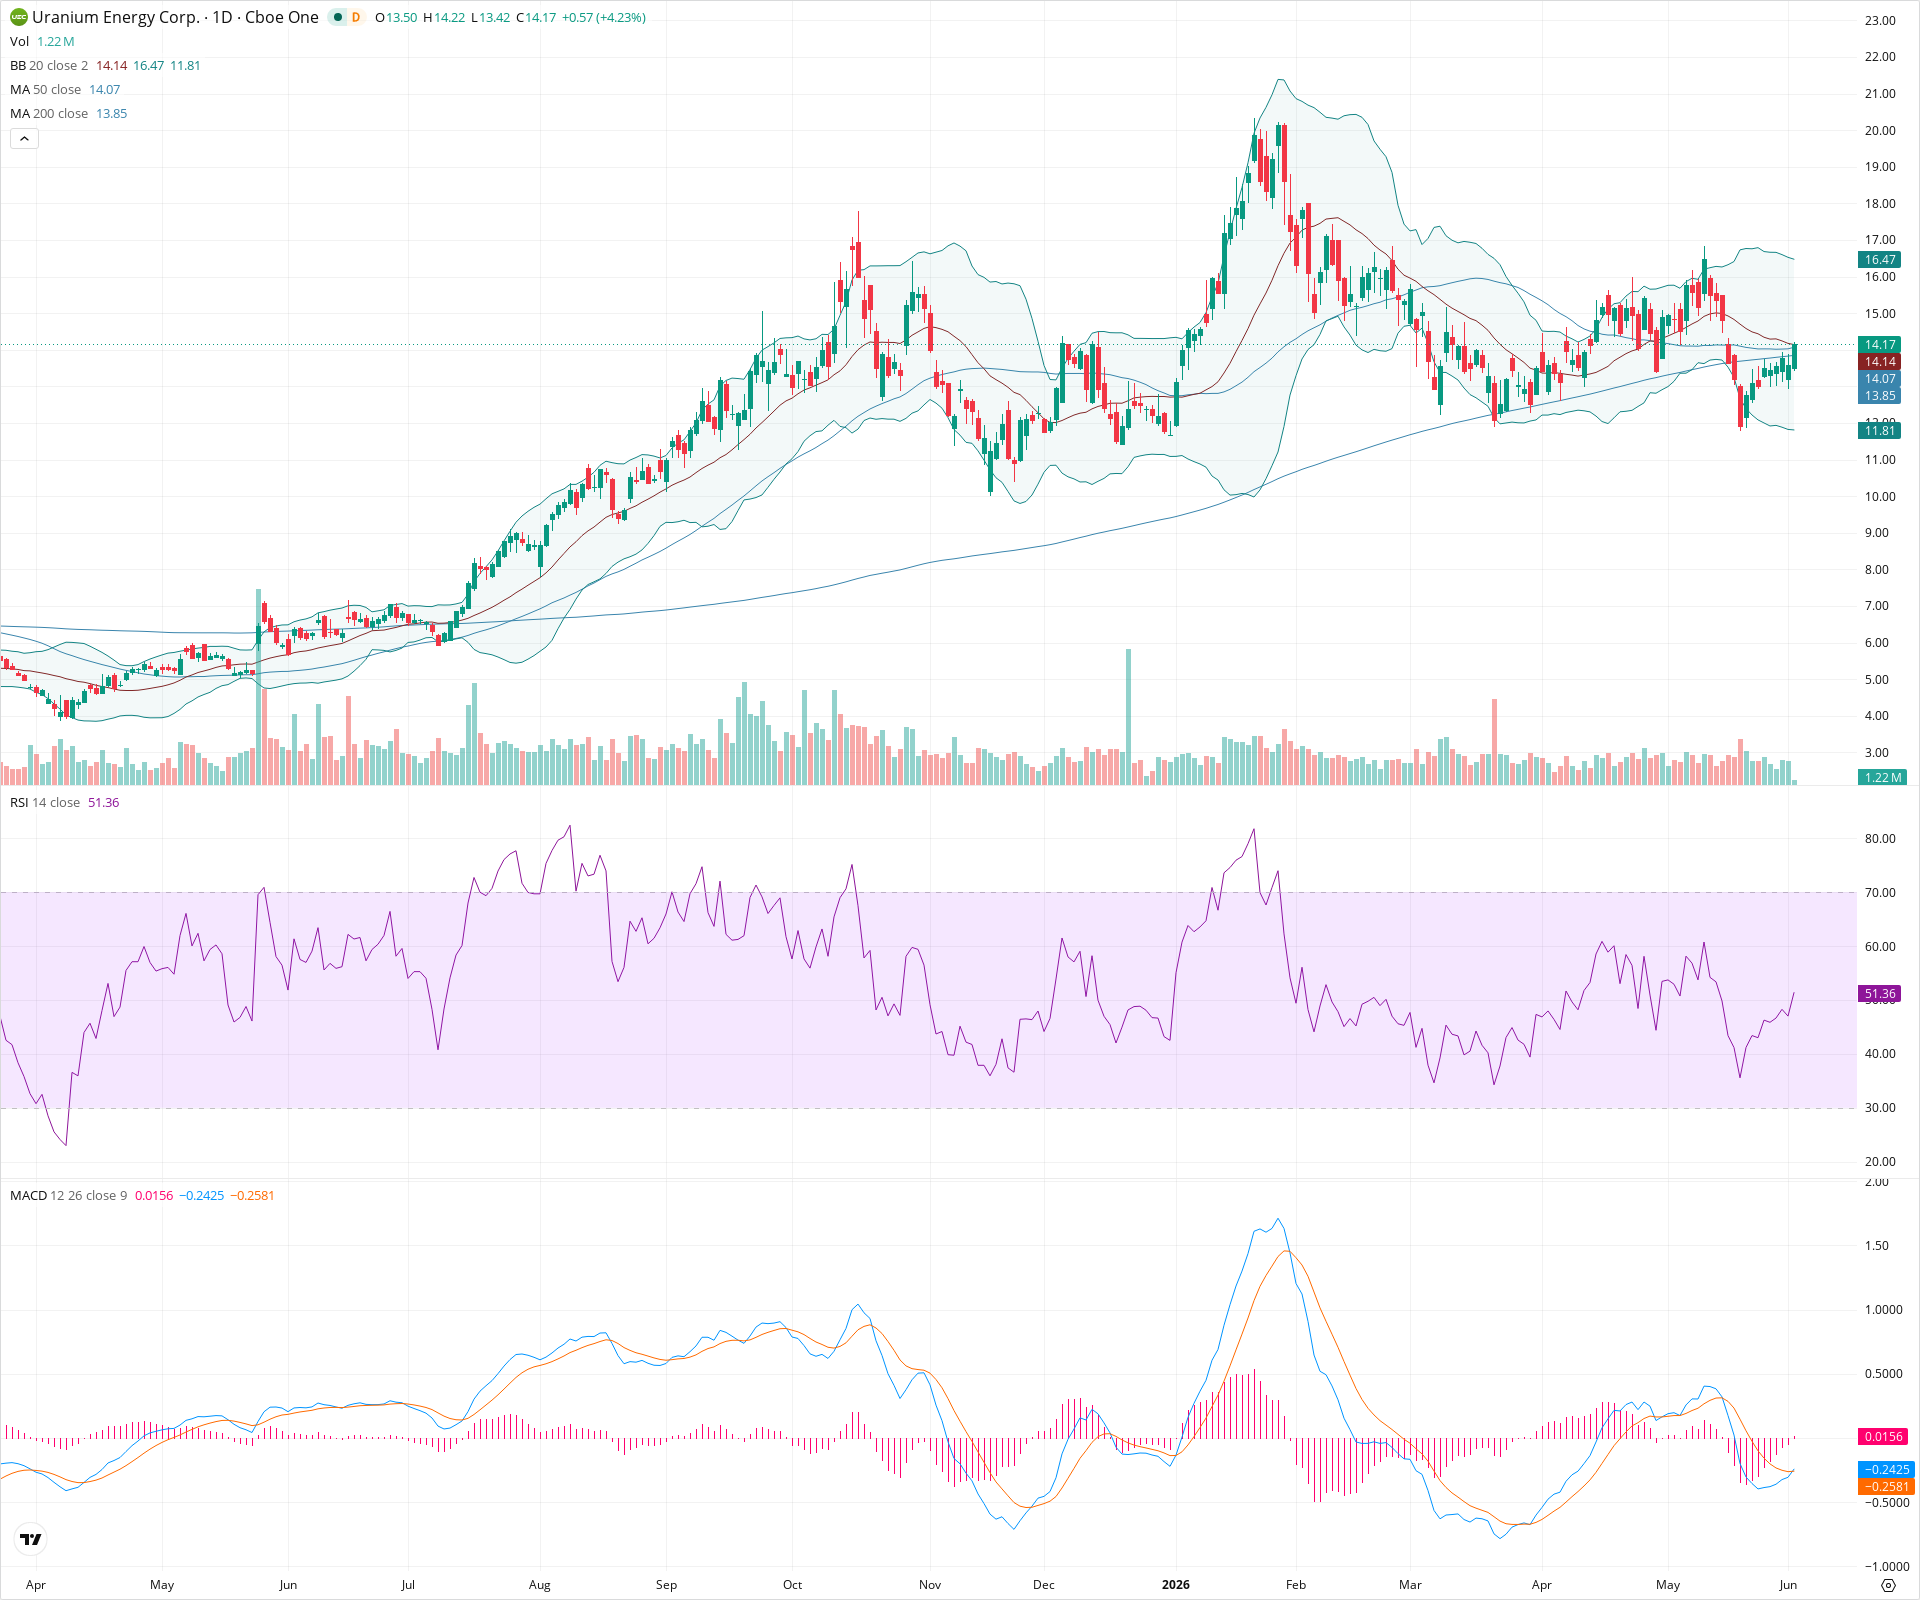1920x1600 pixels.
Task: Click the 1.22 M volume axis tag
Action: (1883, 777)
